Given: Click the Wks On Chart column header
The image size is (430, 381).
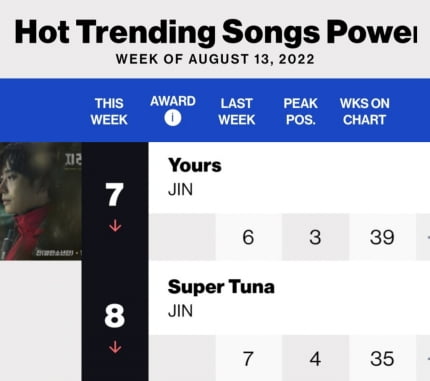Looking at the screenshot, I should click(x=364, y=111).
